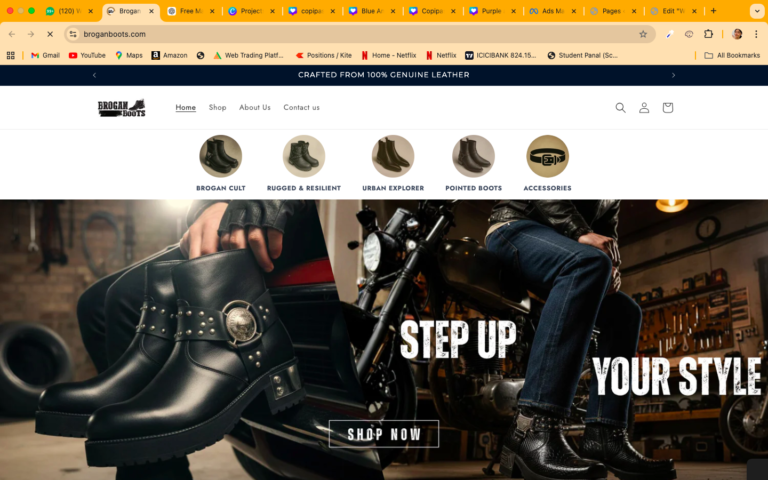Bookmark this page with the star icon
The height and width of the screenshot is (480, 768).
(x=643, y=34)
